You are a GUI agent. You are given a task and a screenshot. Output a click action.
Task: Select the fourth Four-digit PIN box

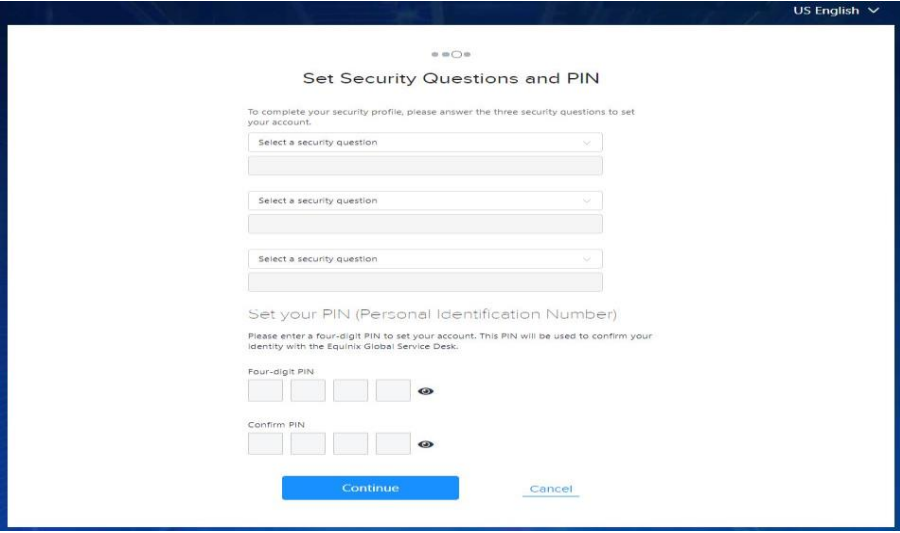pyautogui.click(x=393, y=391)
